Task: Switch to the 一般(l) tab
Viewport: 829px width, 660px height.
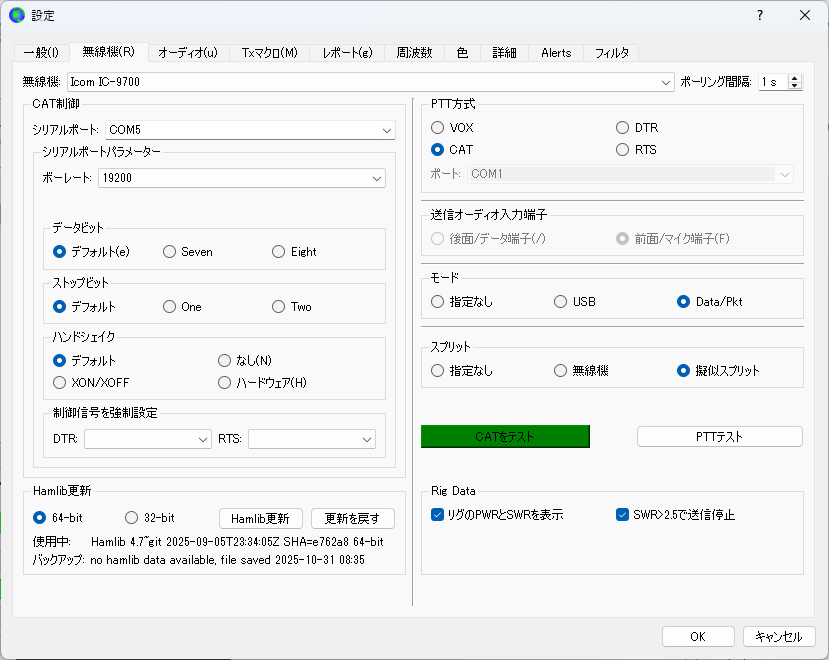Action: pos(41,53)
